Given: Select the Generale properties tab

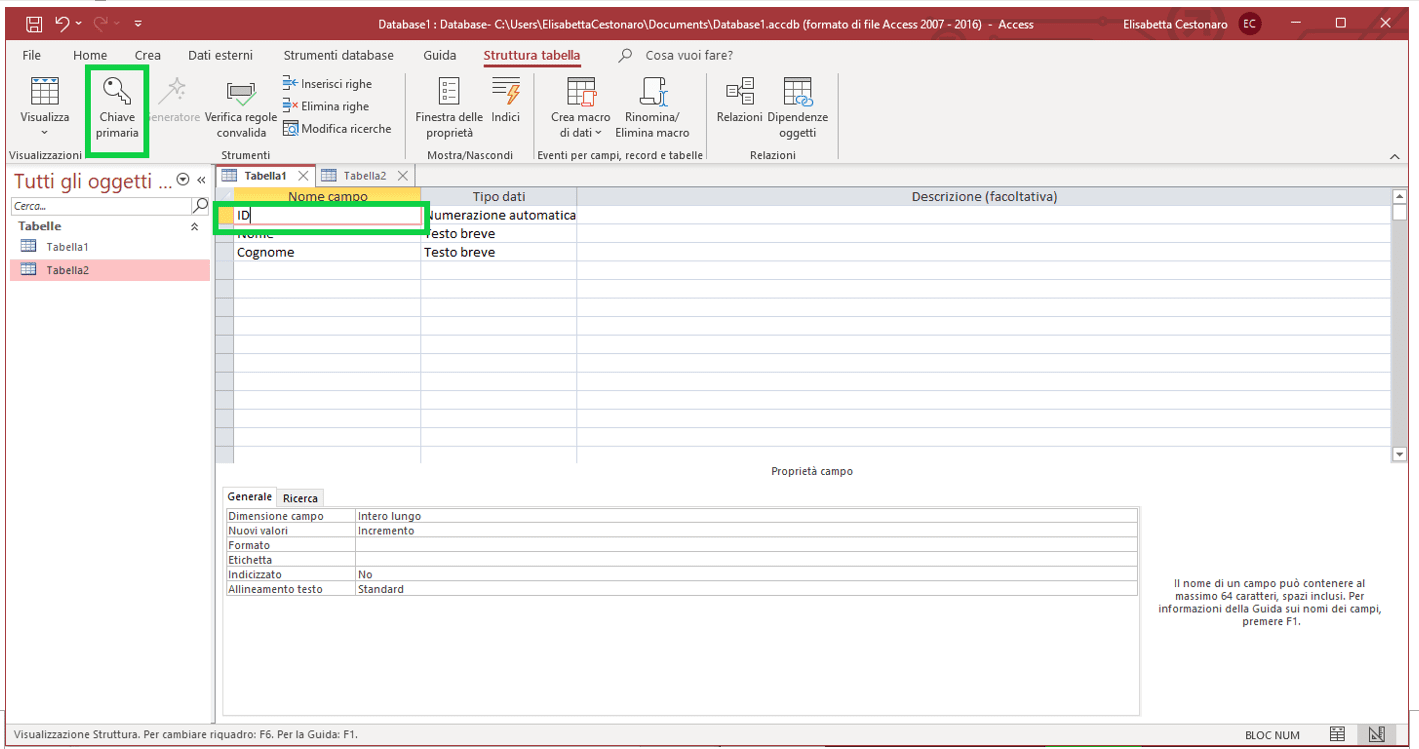Looking at the screenshot, I should 250,497.
